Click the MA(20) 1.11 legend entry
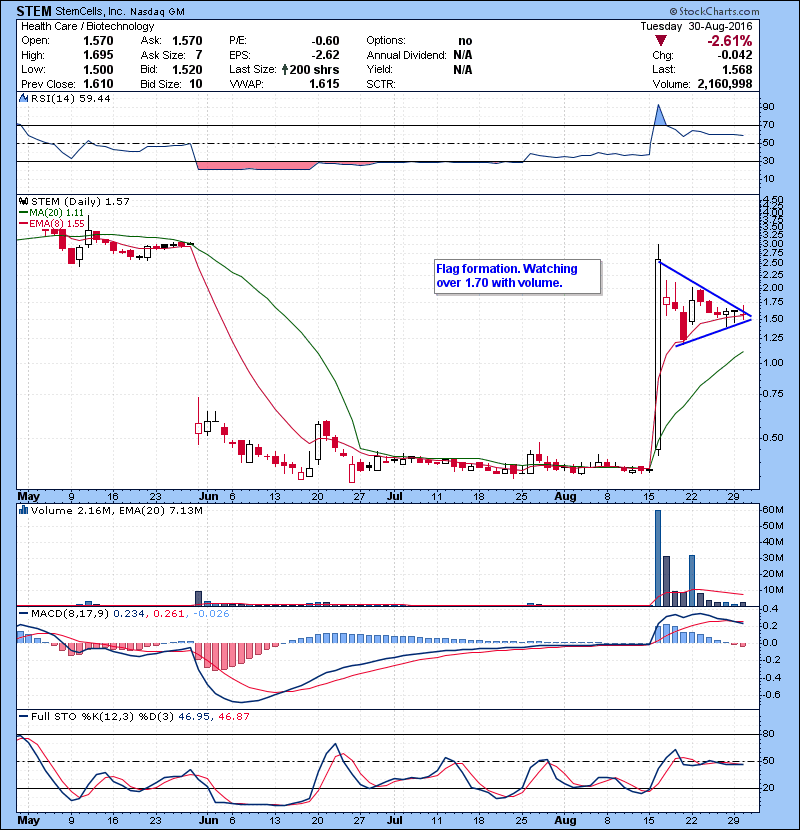 pyautogui.click(x=51, y=212)
